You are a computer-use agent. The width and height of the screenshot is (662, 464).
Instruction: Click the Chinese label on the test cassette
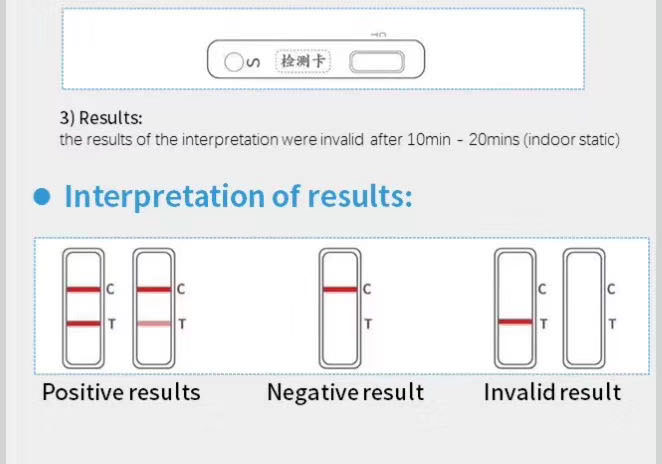click(x=303, y=61)
